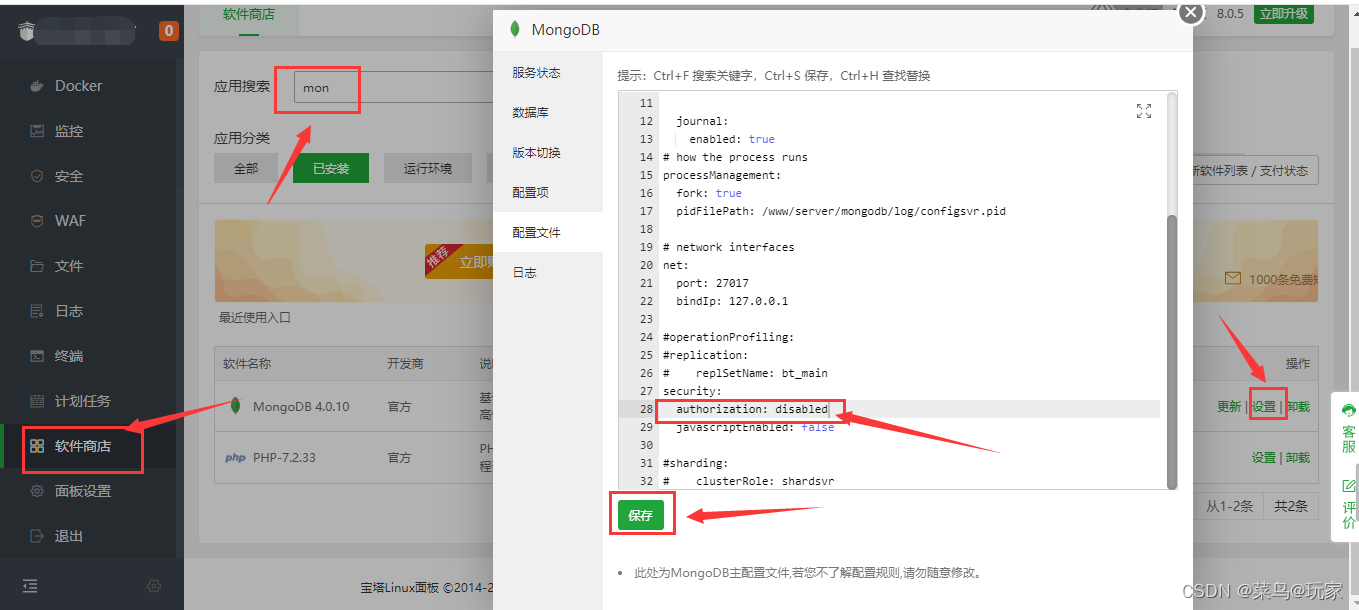Image resolution: width=1359 pixels, height=610 pixels.
Task: Click the '# clusterRole: shardsvr' line
Action: pos(748,481)
